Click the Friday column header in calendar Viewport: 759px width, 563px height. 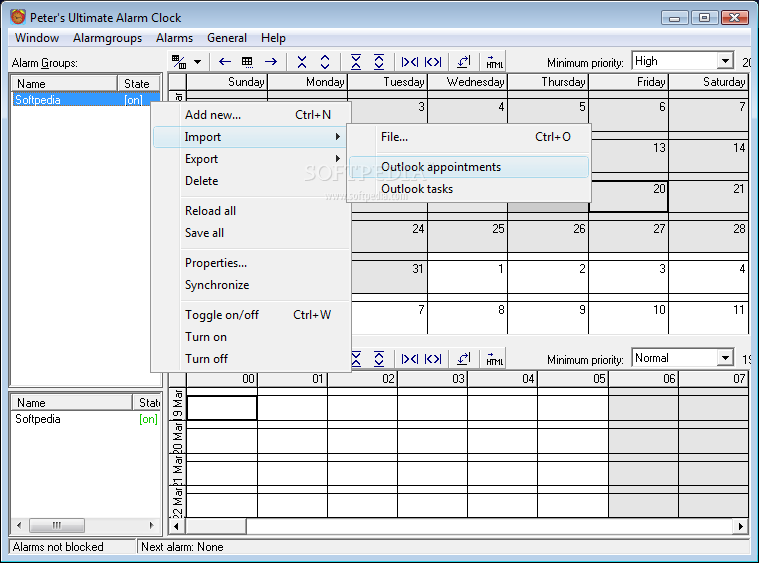pos(628,82)
